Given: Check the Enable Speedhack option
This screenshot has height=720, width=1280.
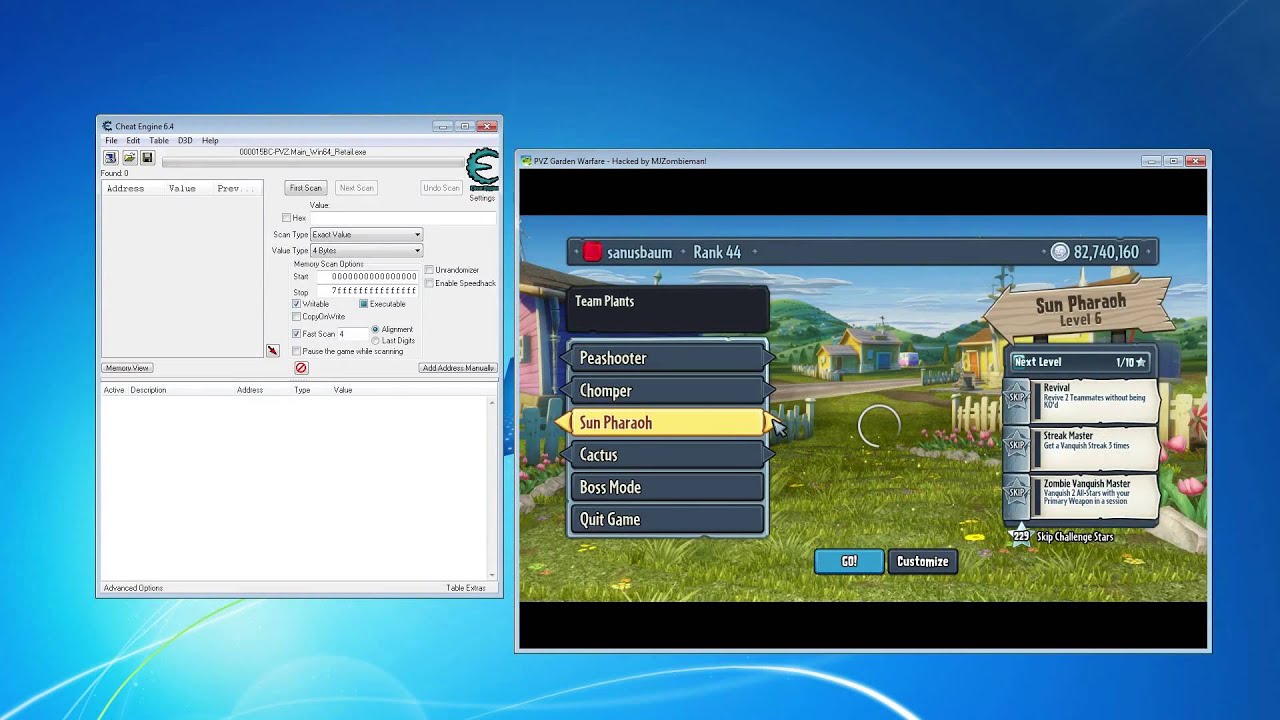Looking at the screenshot, I should pos(429,283).
